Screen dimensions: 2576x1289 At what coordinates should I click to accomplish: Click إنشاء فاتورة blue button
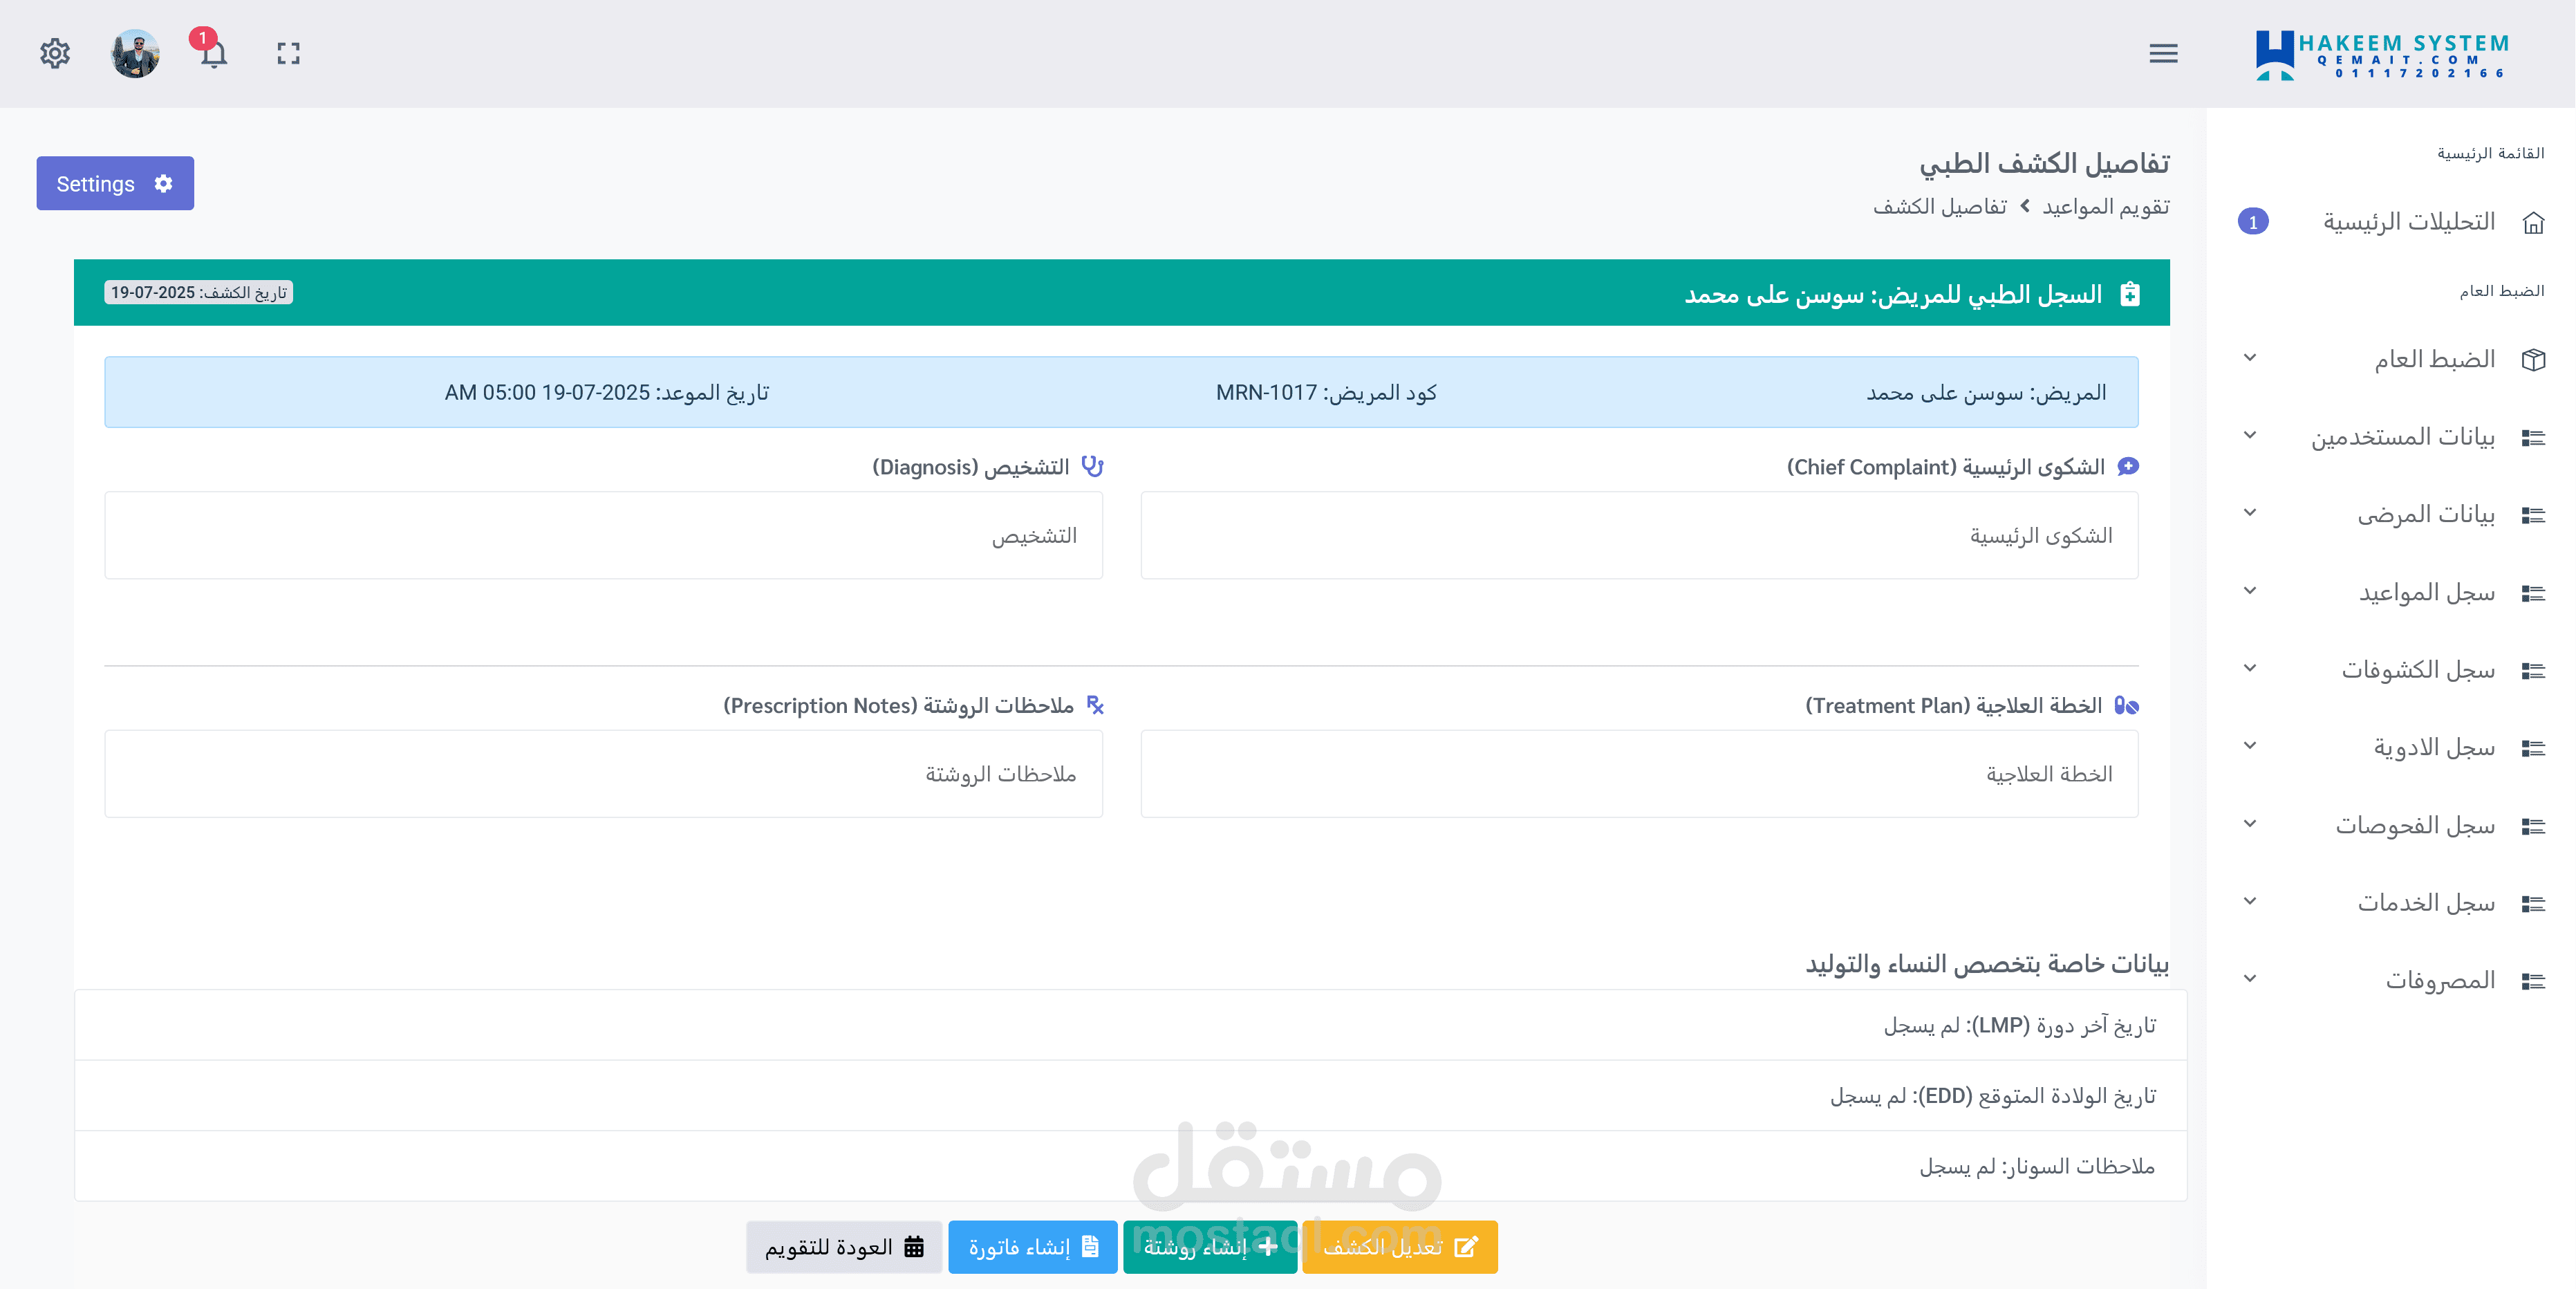(x=1033, y=1246)
